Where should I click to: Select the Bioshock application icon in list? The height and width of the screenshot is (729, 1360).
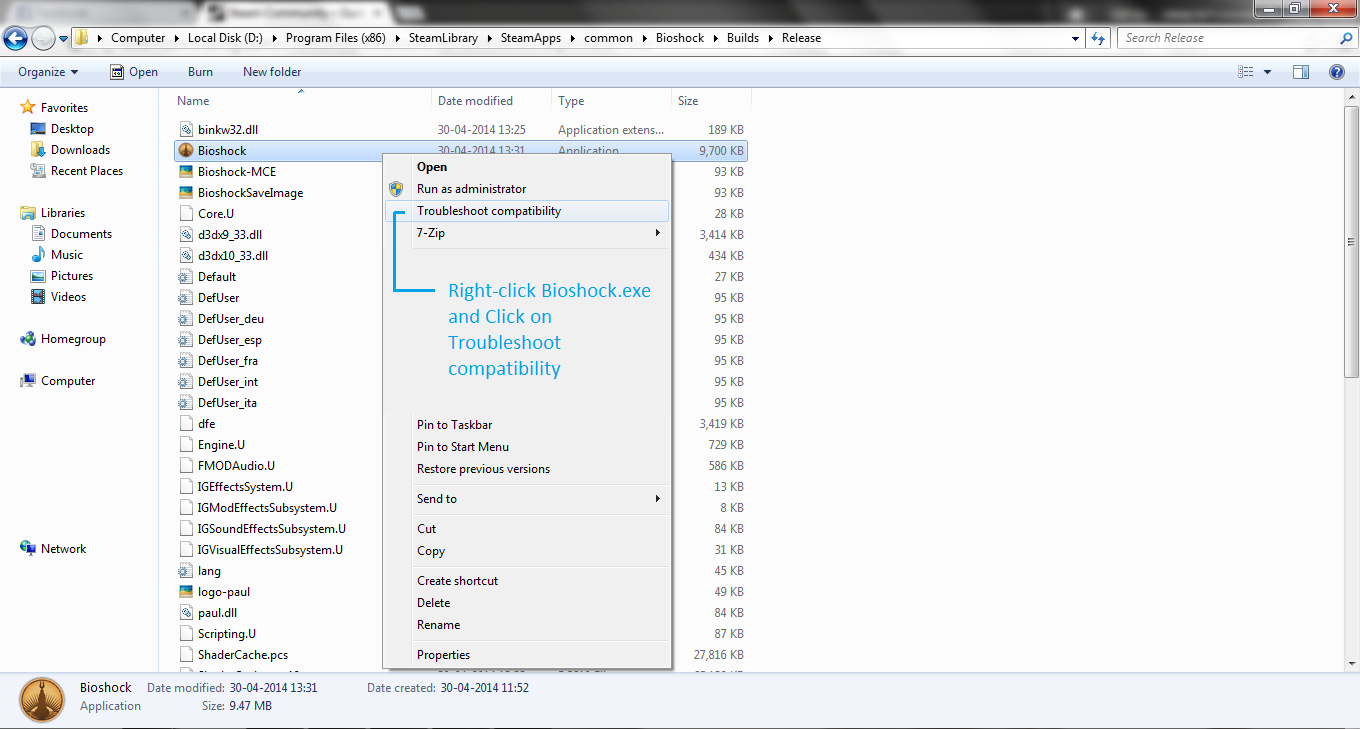pyautogui.click(x=186, y=151)
